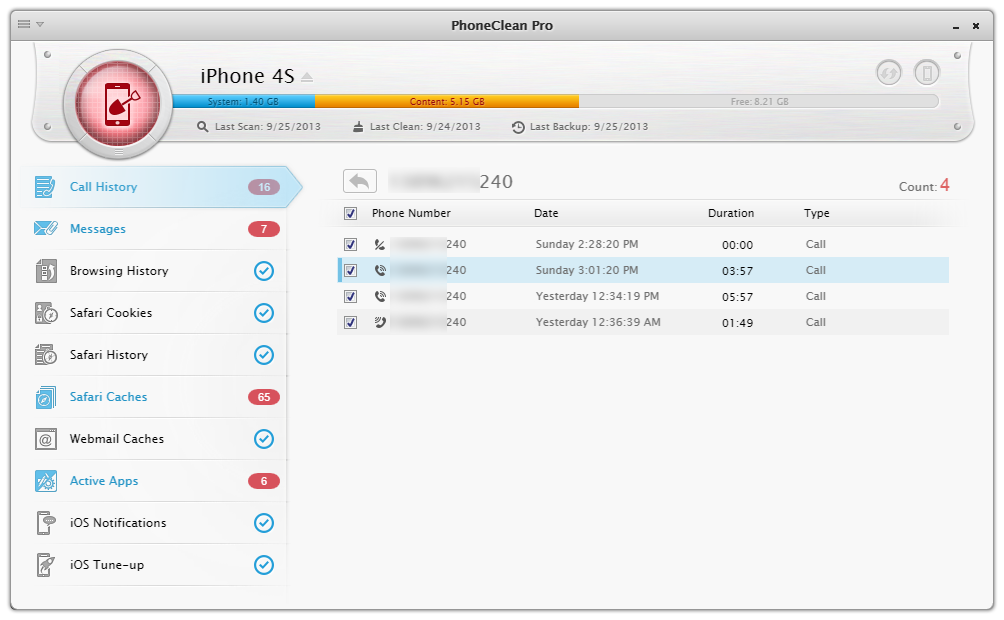Screen dimensions: 1004x620
Task: Click the Webmail Caches @ icon
Action: click(x=46, y=439)
